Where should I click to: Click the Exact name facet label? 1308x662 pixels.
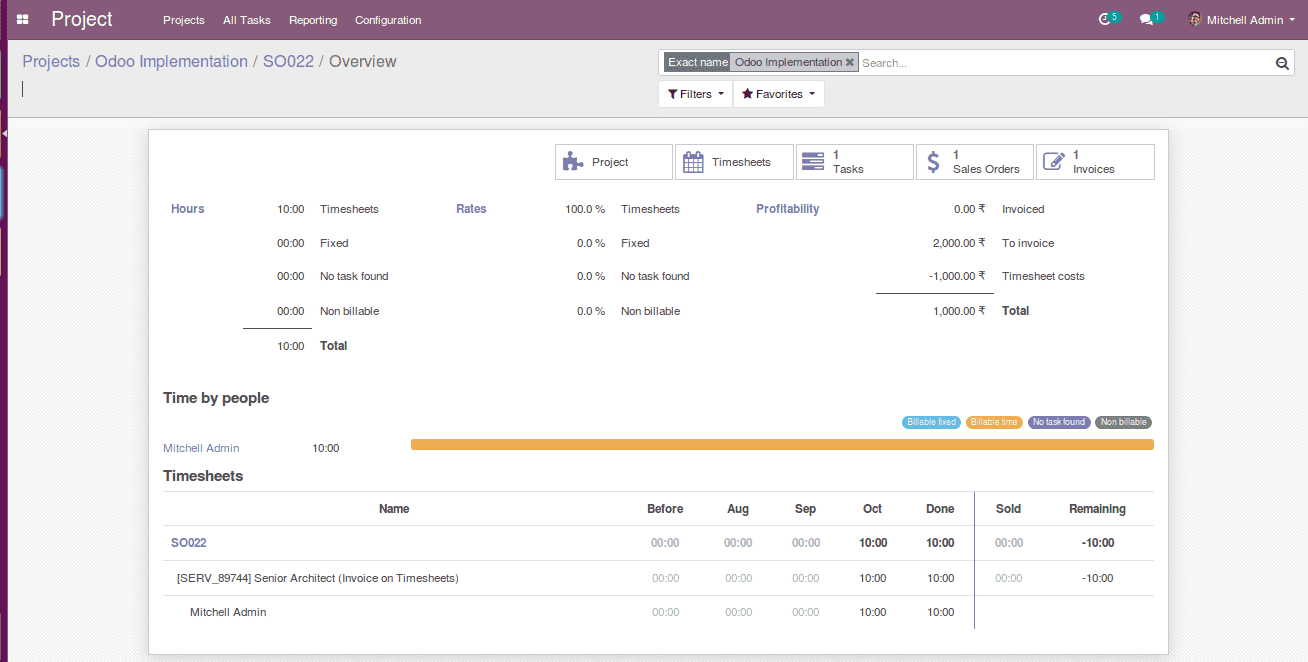pyautogui.click(x=698, y=62)
